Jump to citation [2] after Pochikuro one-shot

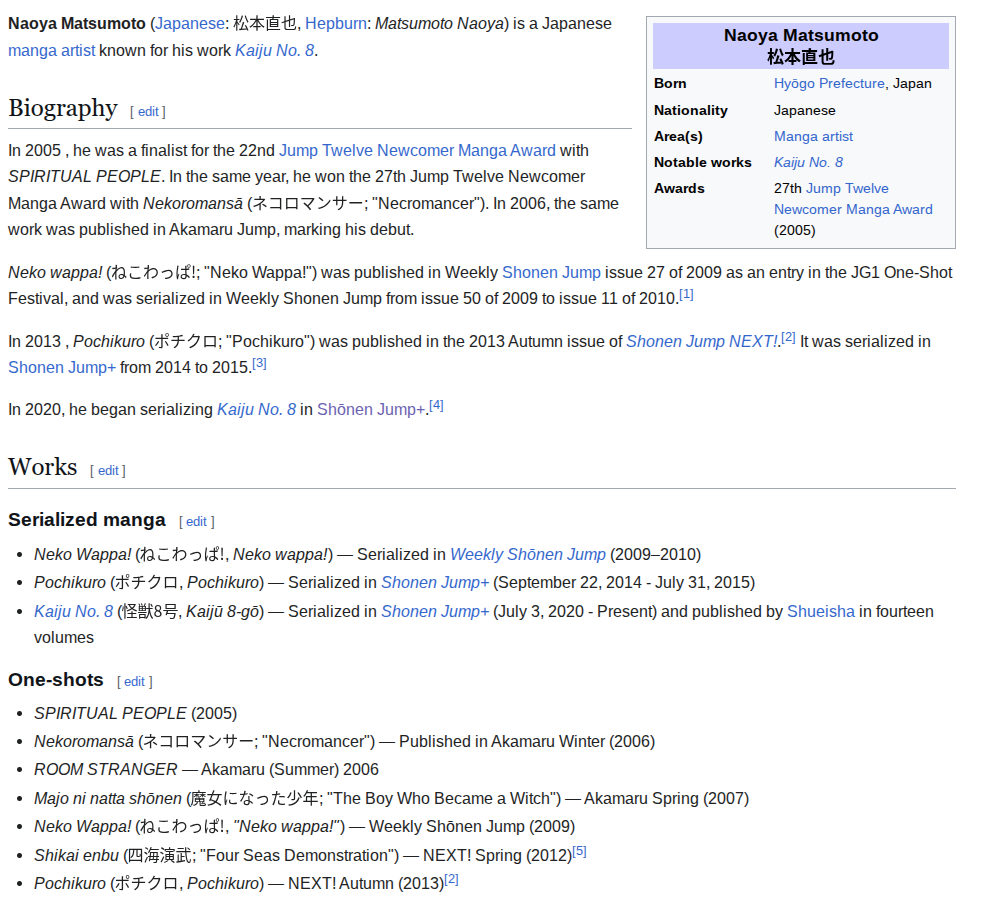[x=451, y=880]
